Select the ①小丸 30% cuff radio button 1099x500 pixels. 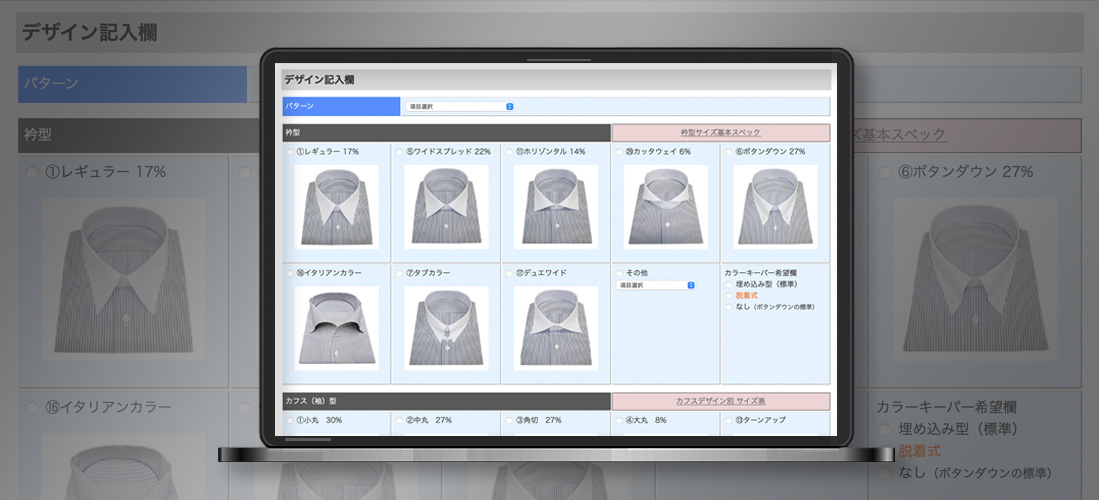(290, 420)
